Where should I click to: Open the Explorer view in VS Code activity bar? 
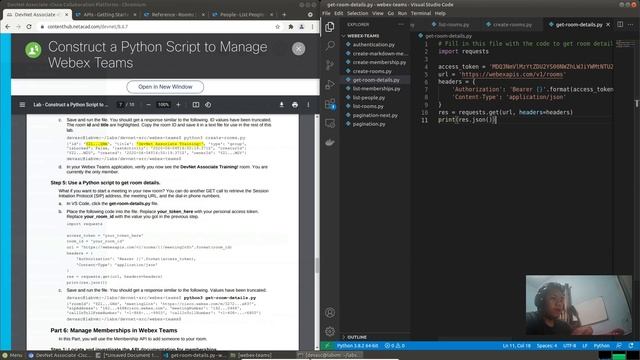coord(330,27)
